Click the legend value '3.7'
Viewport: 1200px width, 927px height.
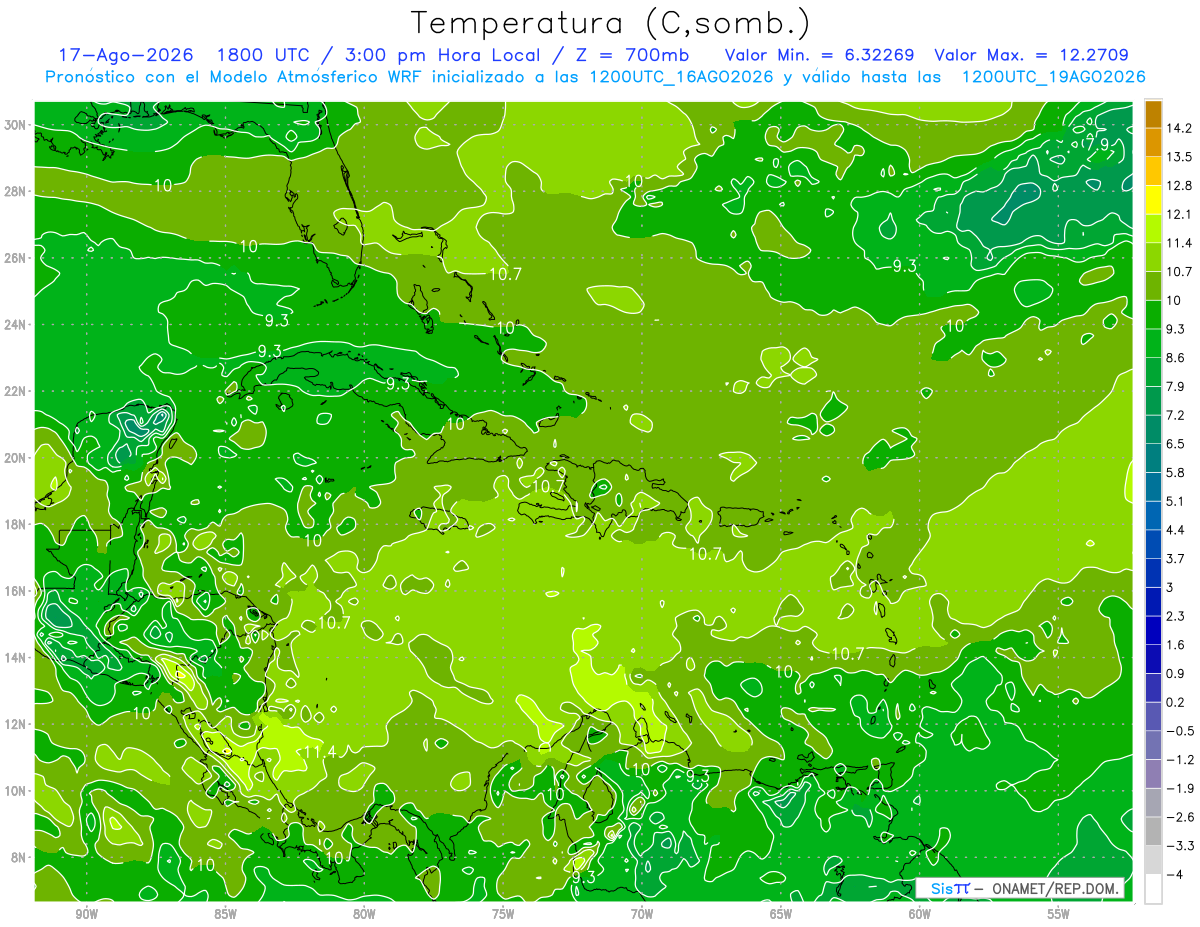(x=1177, y=558)
